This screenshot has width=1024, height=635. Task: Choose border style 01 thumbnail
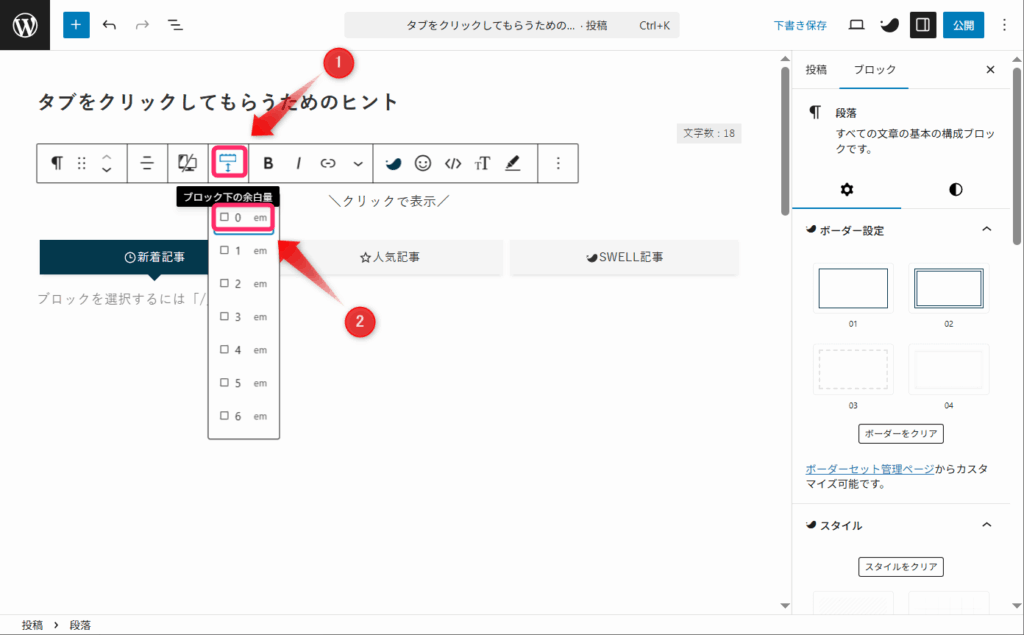click(x=853, y=288)
